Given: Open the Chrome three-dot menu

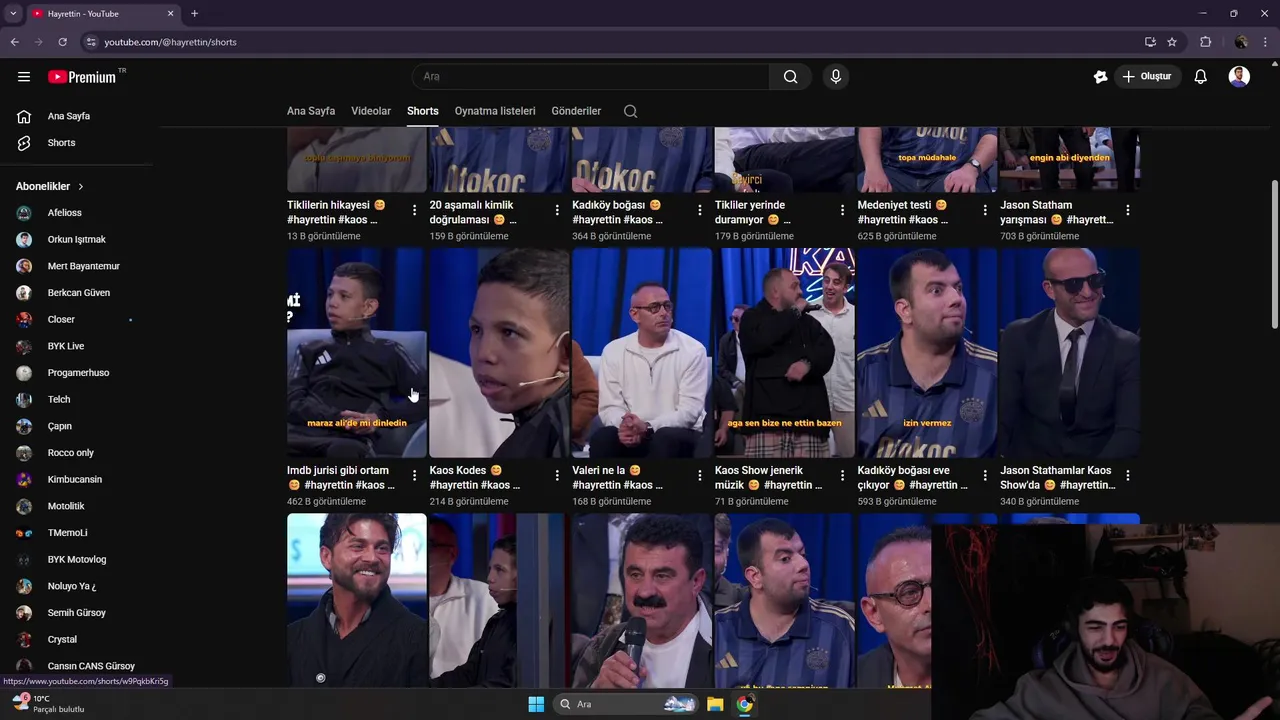Looking at the screenshot, I should pos(1266,42).
